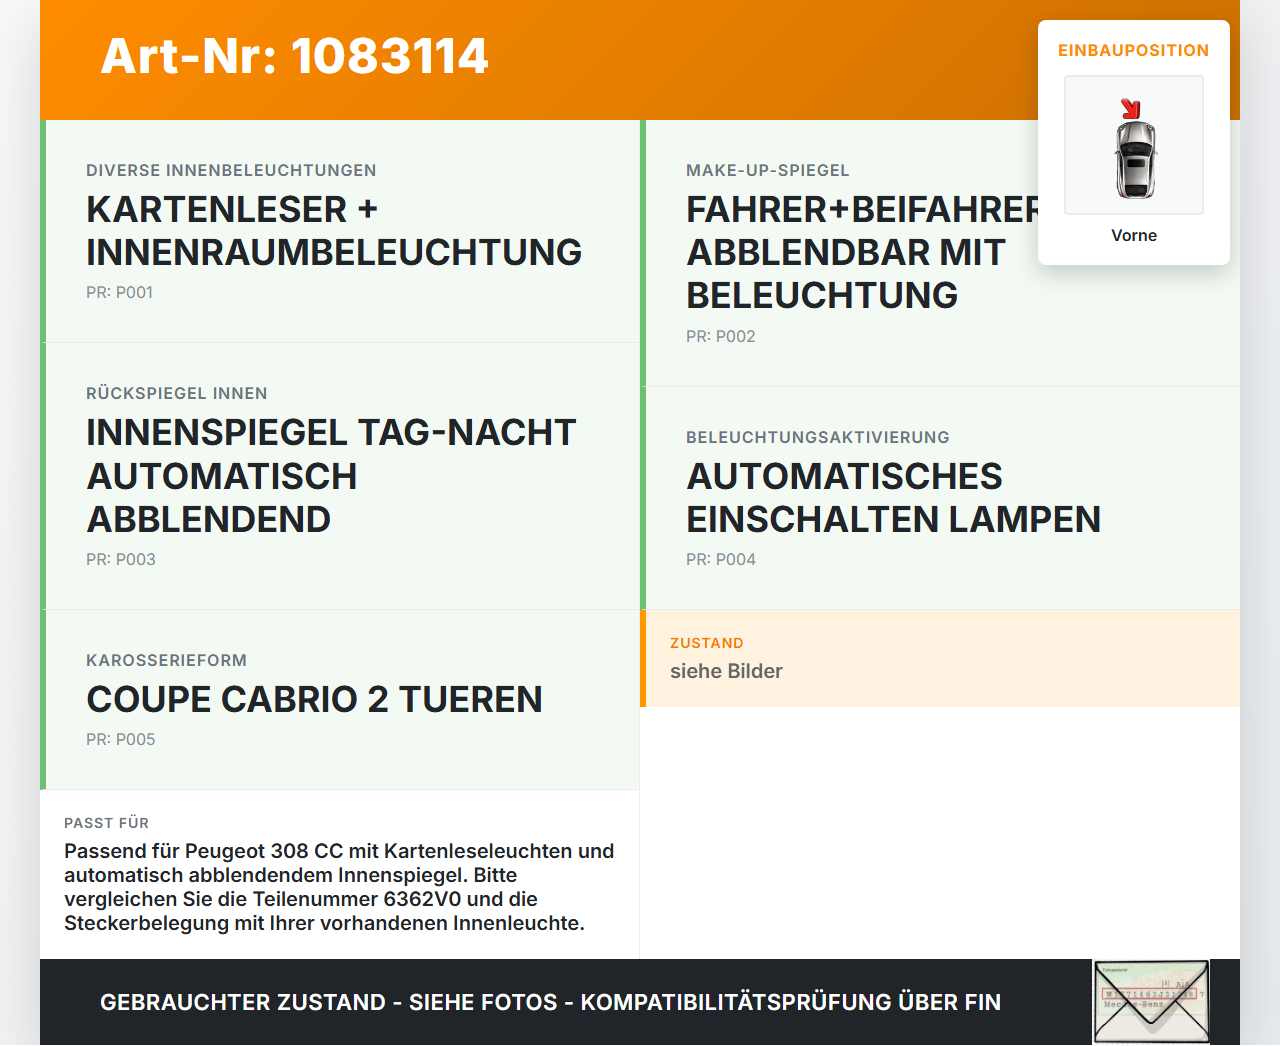Select the Kartenleser + Innenraumbeleuchtung title
Image resolution: width=1280 pixels, height=1046 pixels.
click(333, 231)
